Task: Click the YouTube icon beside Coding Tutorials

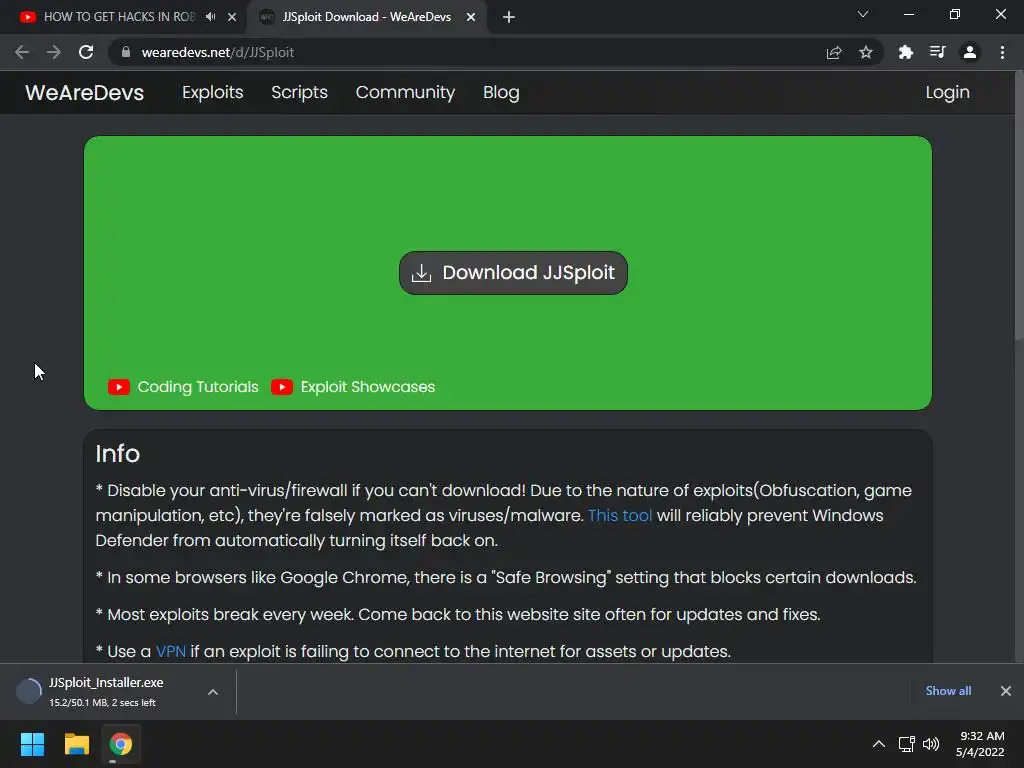Action: pyautogui.click(x=119, y=387)
